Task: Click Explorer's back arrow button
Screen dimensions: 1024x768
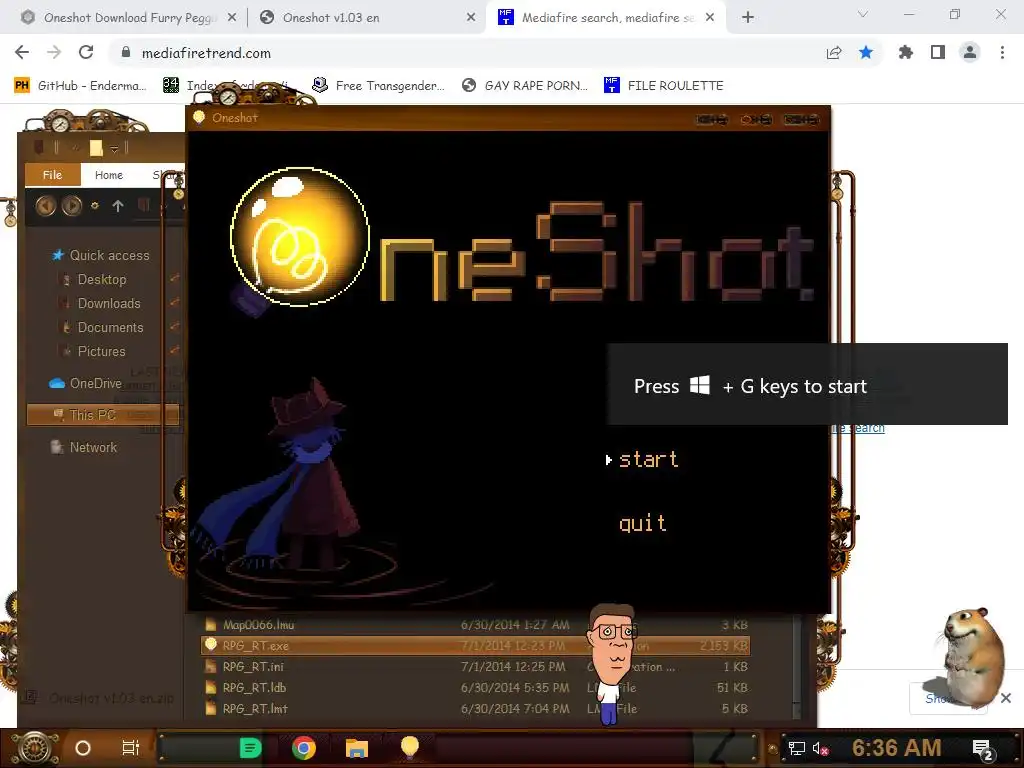Action: click(46, 206)
